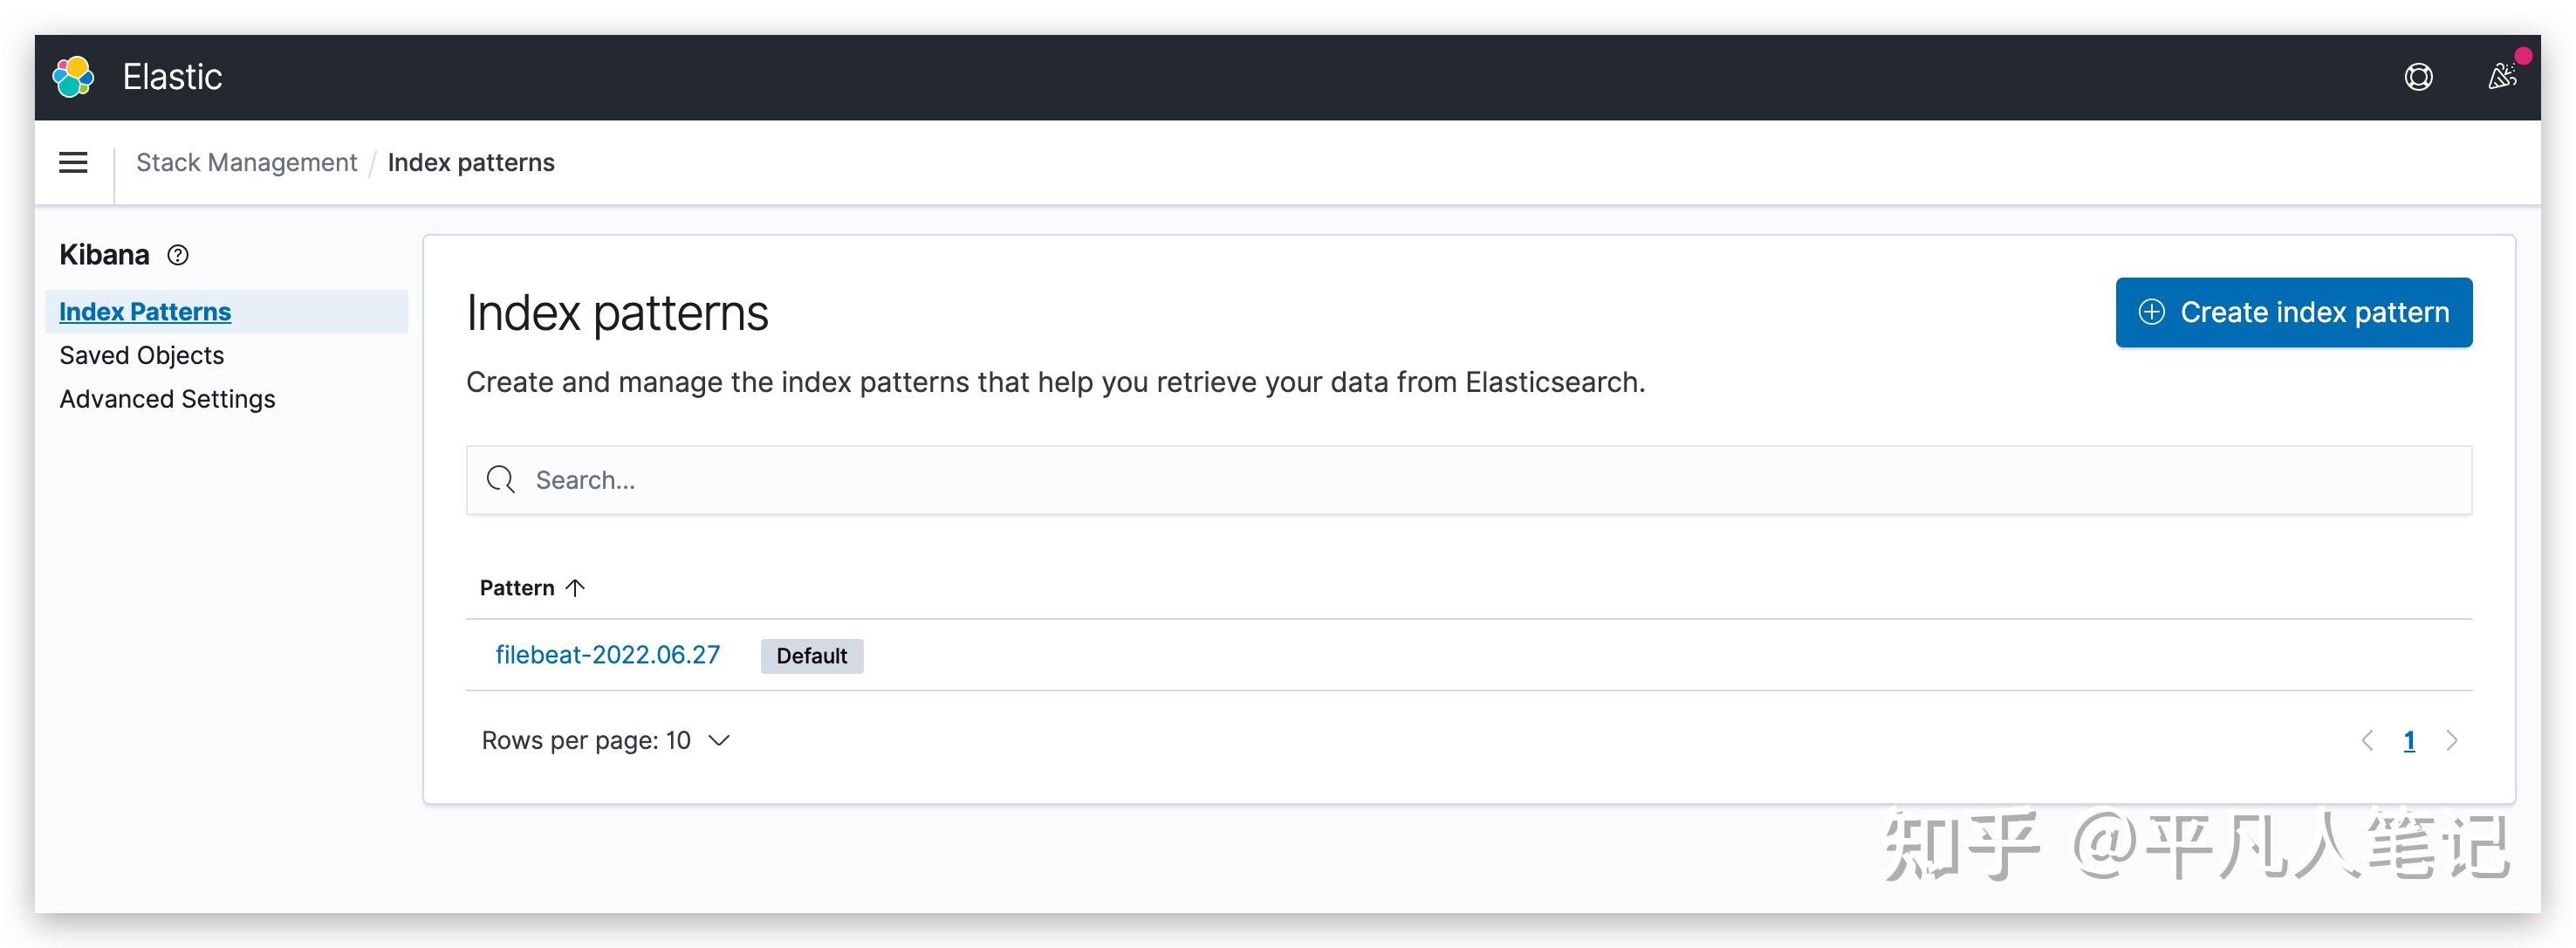The height and width of the screenshot is (948, 2576).
Task: Click the Kibana help question-mark icon
Action: tap(178, 255)
